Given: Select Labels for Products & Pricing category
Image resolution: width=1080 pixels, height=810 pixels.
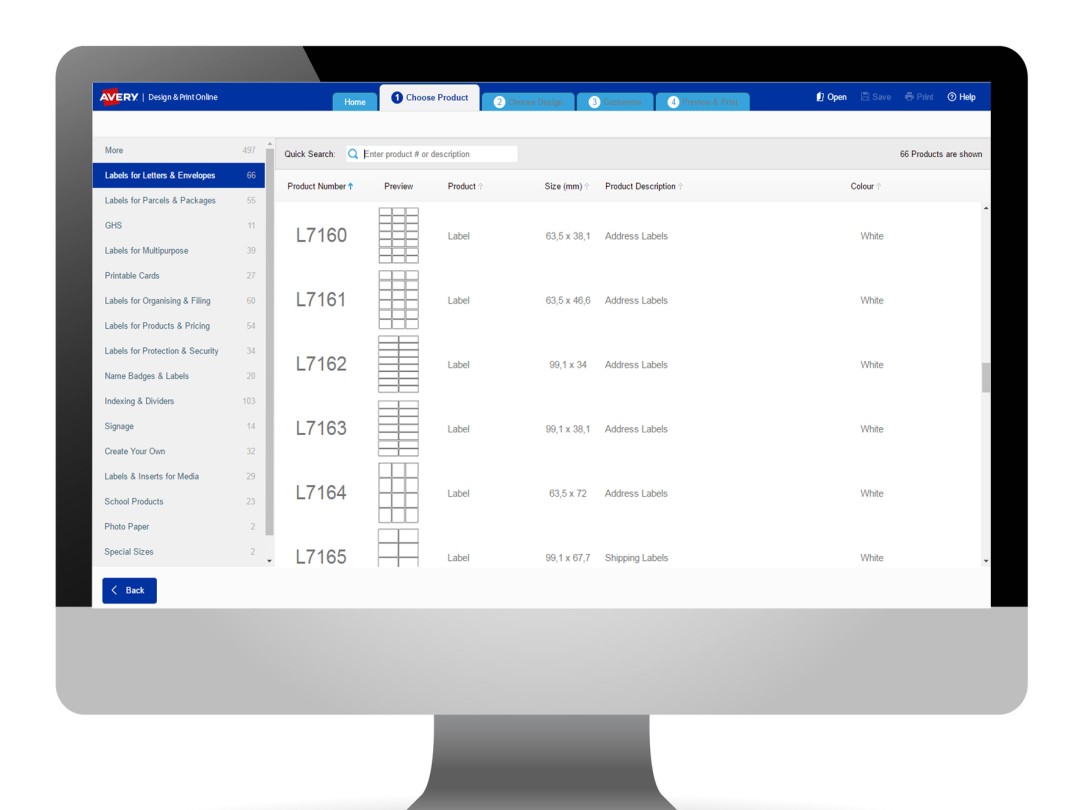Looking at the screenshot, I should [x=179, y=326].
